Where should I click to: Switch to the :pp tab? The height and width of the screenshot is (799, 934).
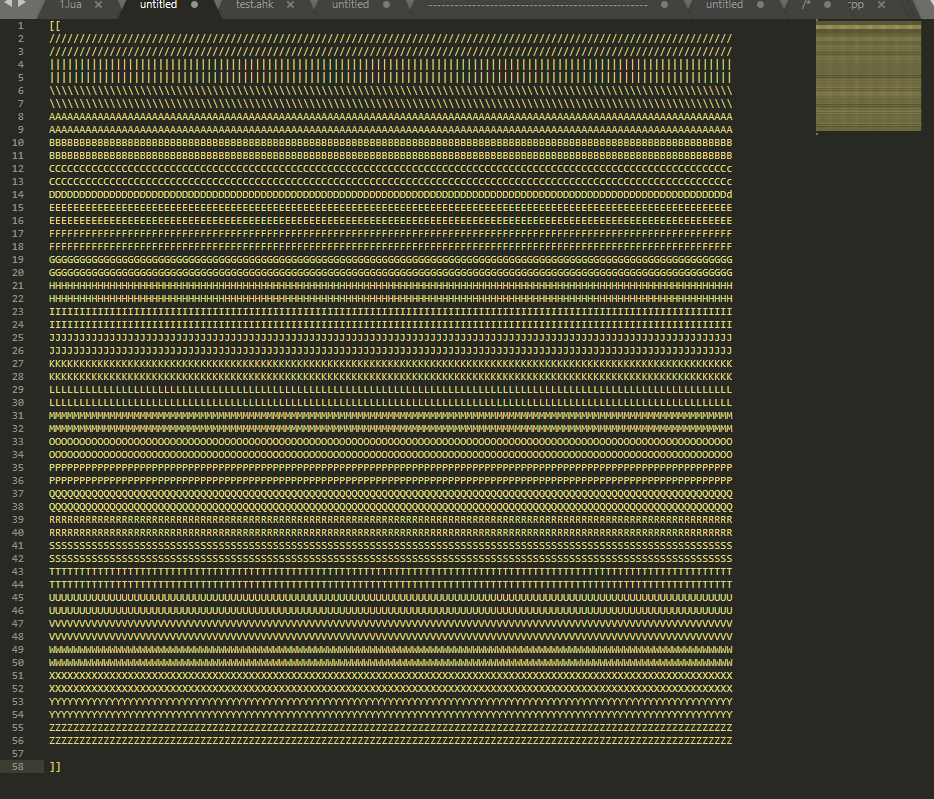(x=856, y=5)
